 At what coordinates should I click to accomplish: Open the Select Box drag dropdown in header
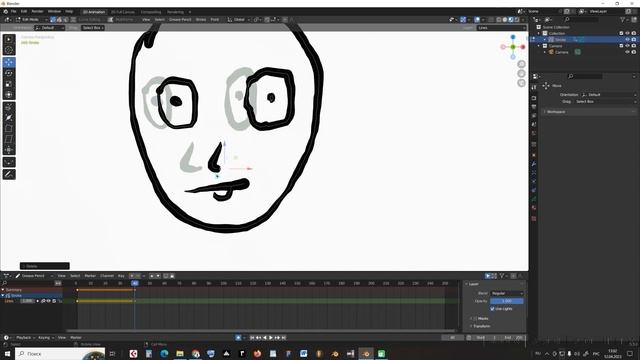(x=93, y=28)
